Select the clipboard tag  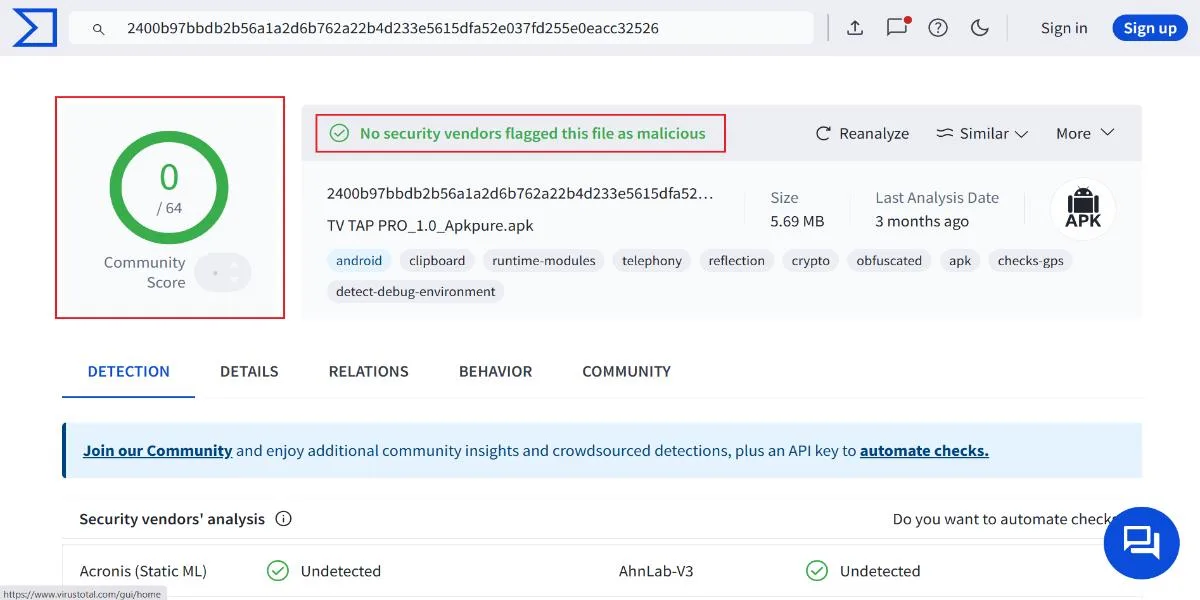[437, 261]
